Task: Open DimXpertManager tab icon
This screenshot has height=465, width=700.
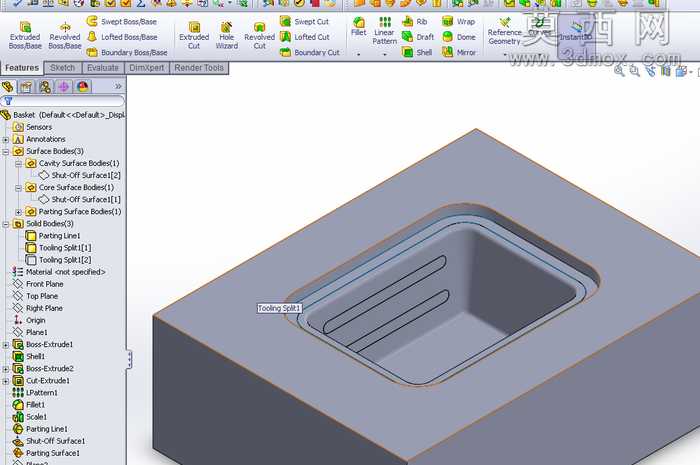Action: pyautogui.click(x=63, y=87)
